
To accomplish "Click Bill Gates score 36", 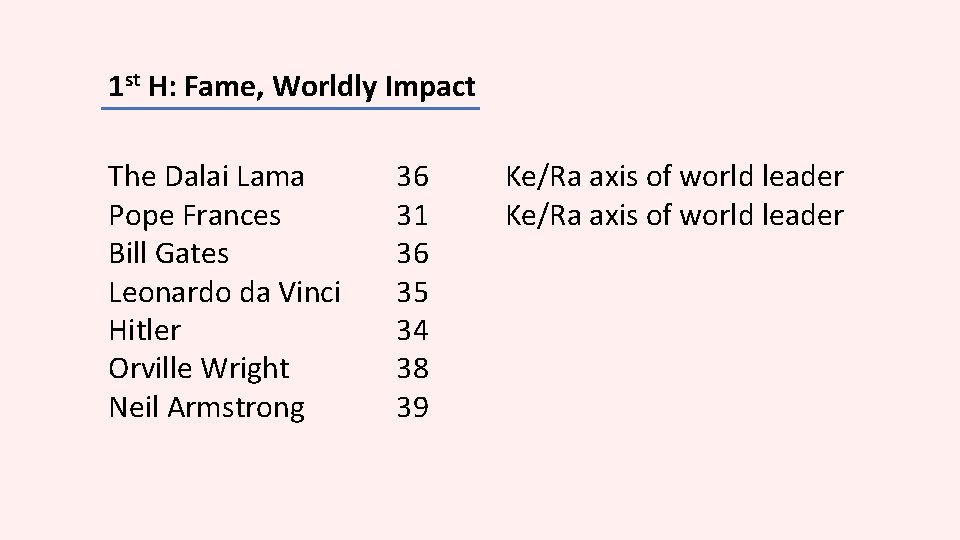I will (x=413, y=253).
